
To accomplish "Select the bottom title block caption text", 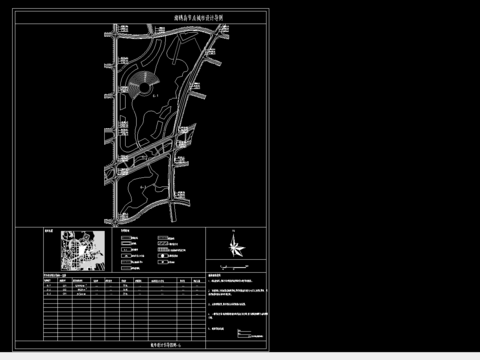I will (x=166, y=345).
